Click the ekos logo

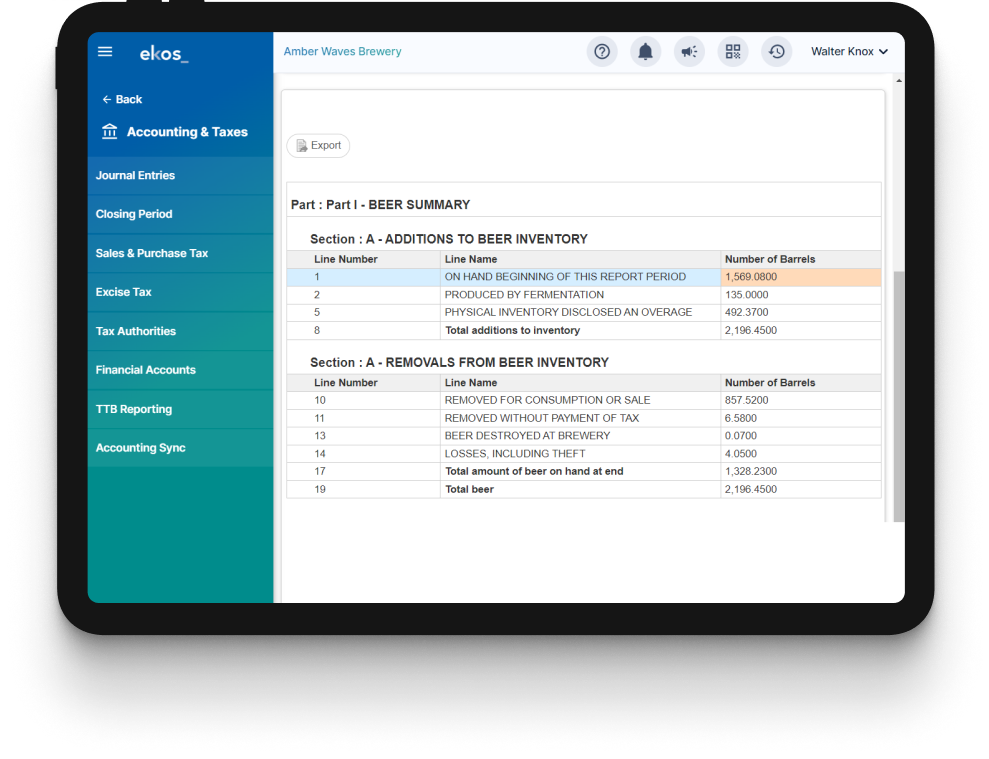coord(164,54)
